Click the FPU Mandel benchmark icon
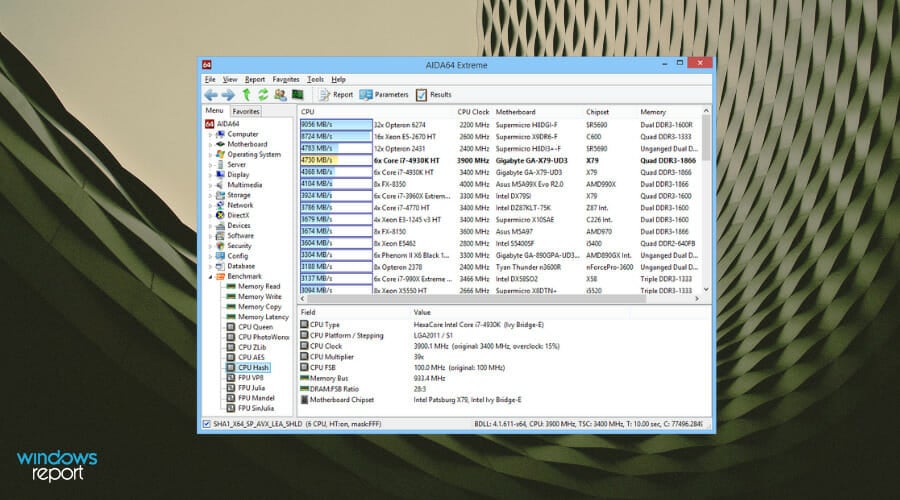The height and width of the screenshot is (500, 900). pos(231,398)
